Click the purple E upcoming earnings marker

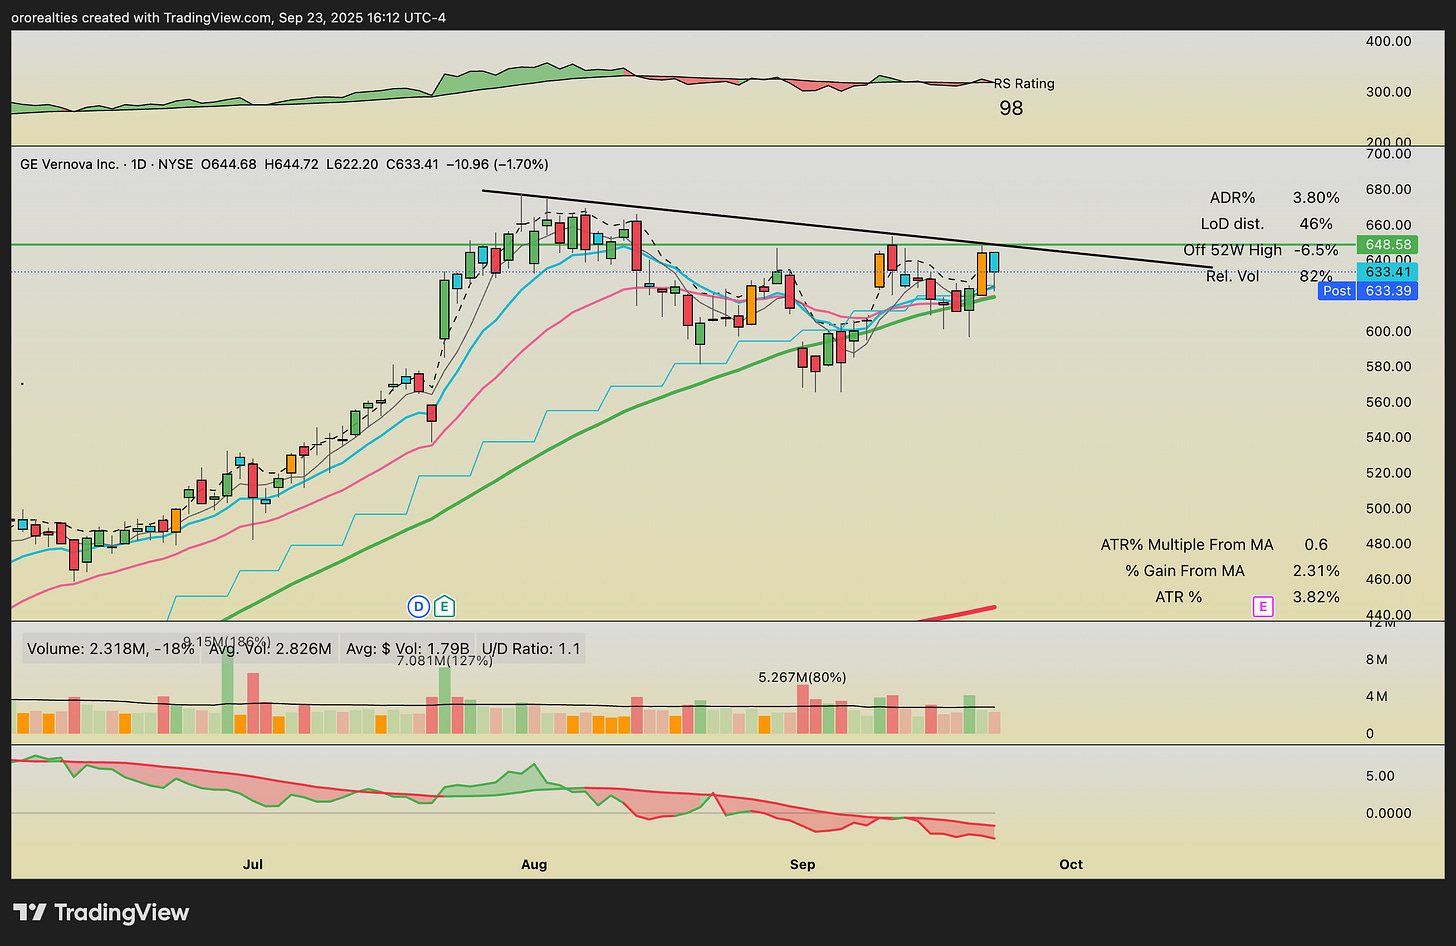pyautogui.click(x=1263, y=606)
